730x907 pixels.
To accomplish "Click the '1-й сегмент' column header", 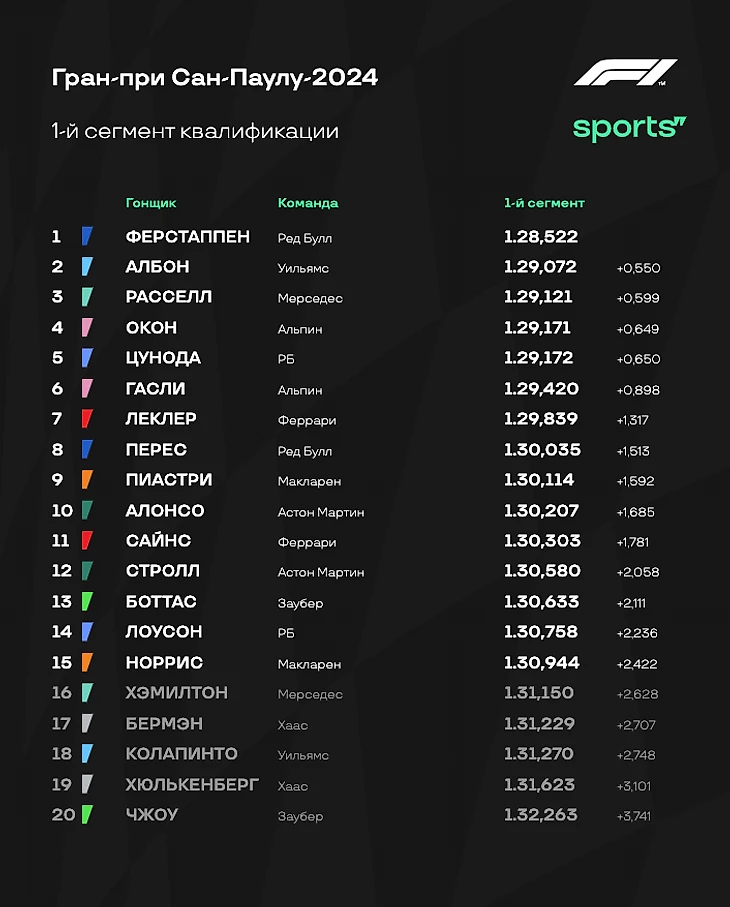I will [x=544, y=203].
